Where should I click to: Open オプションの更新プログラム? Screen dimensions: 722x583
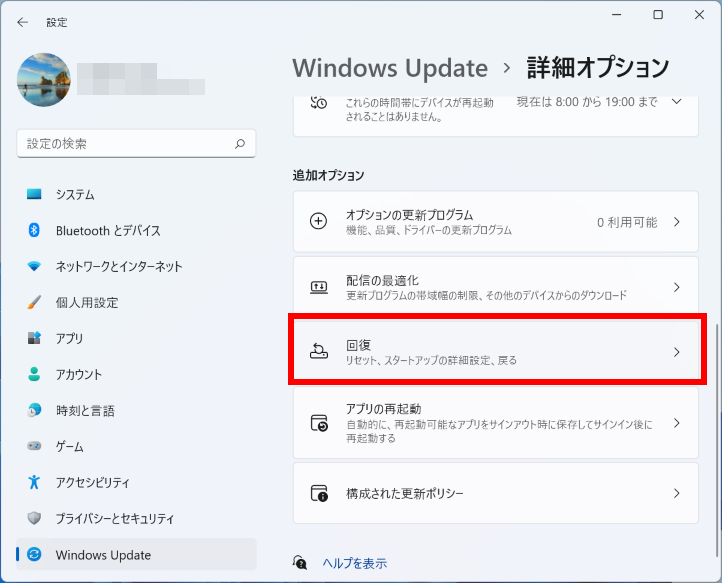coord(495,222)
